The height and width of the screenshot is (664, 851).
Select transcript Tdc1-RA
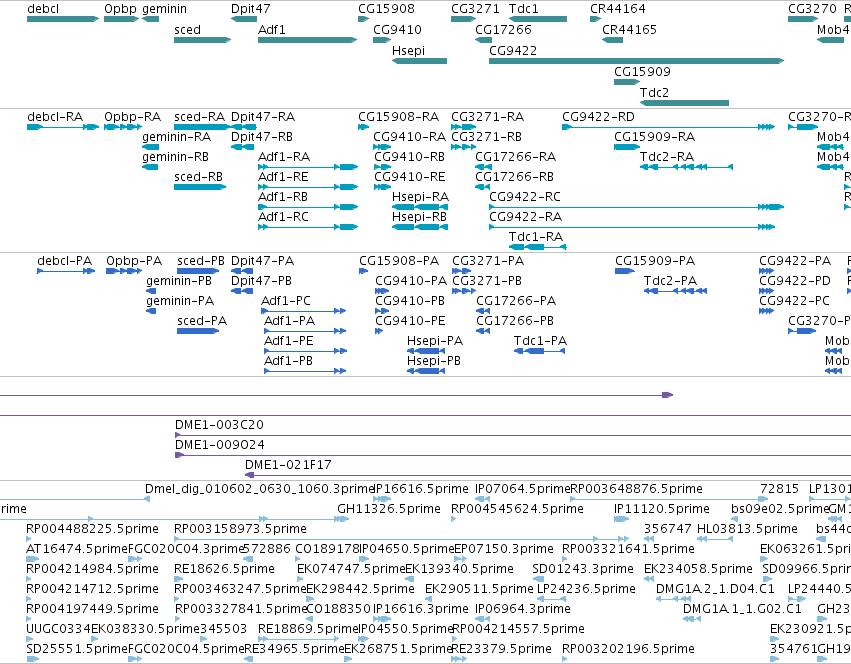[538, 247]
